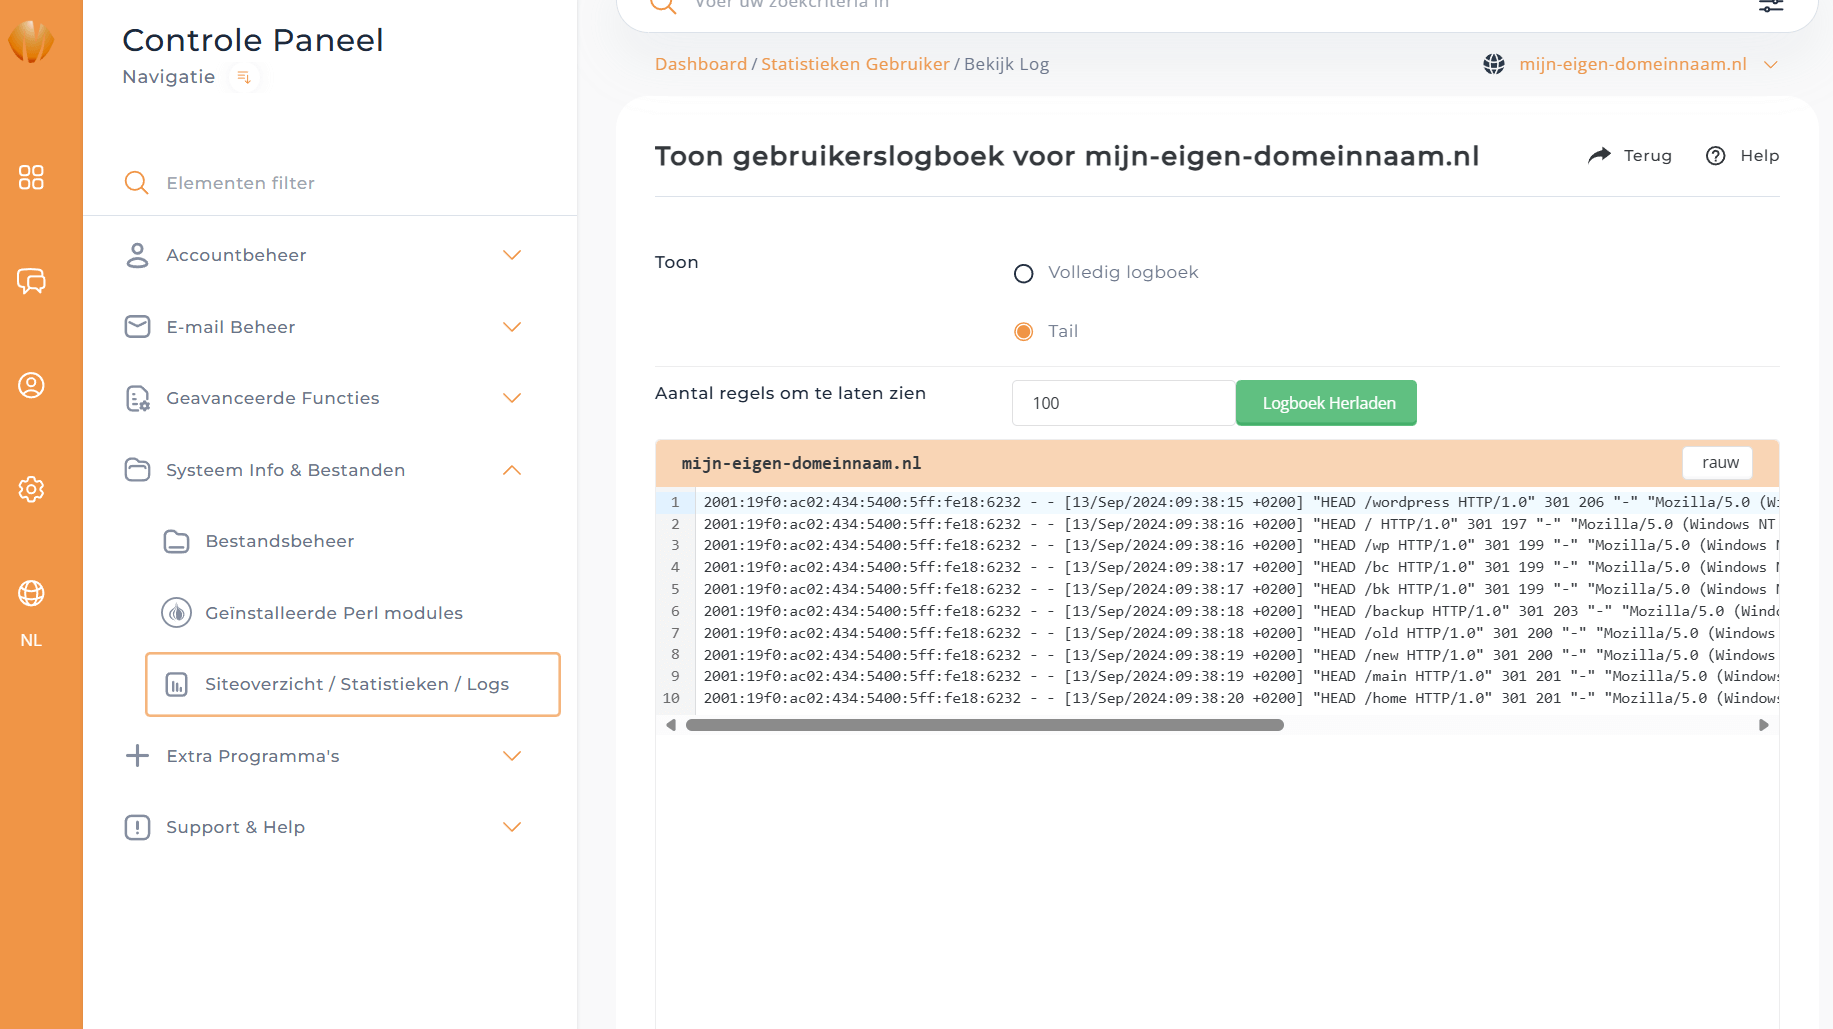1833x1029 pixels.
Task: Click the horizontal log scrollbar thumb
Action: (x=984, y=725)
